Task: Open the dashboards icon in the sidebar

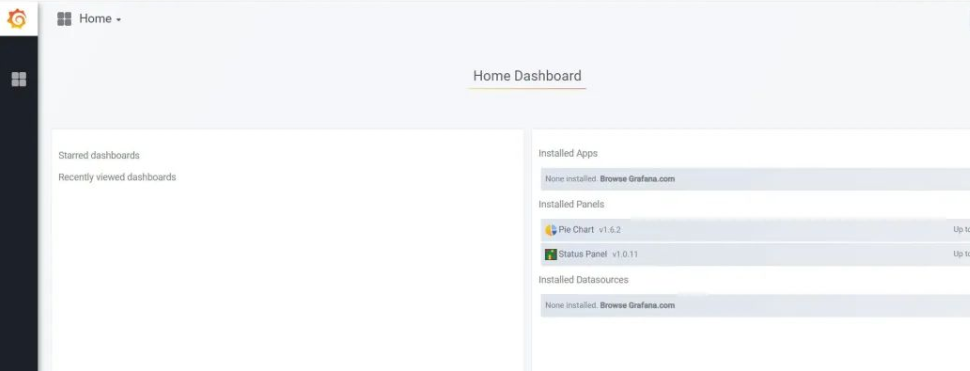Action: [19, 79]
